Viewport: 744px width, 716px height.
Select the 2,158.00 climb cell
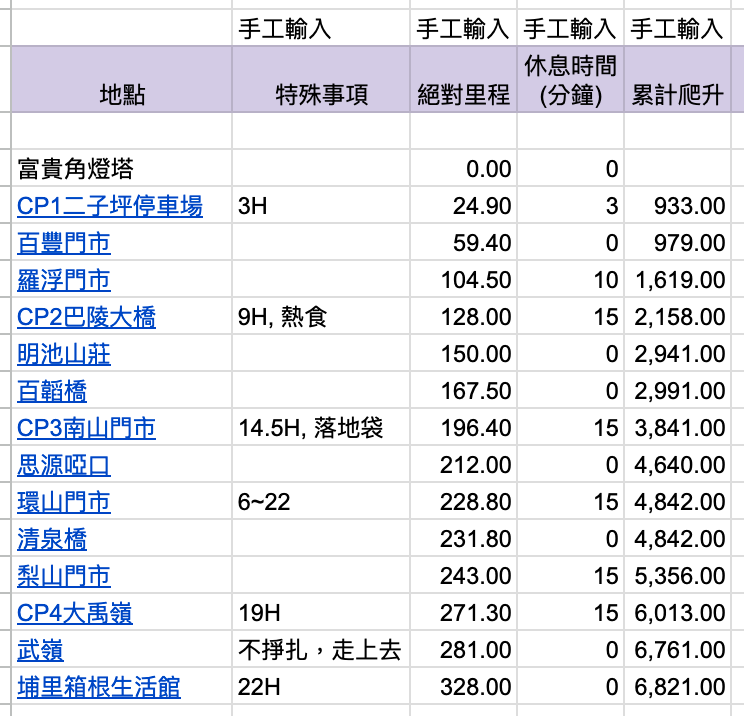click(x=678, y=316)
